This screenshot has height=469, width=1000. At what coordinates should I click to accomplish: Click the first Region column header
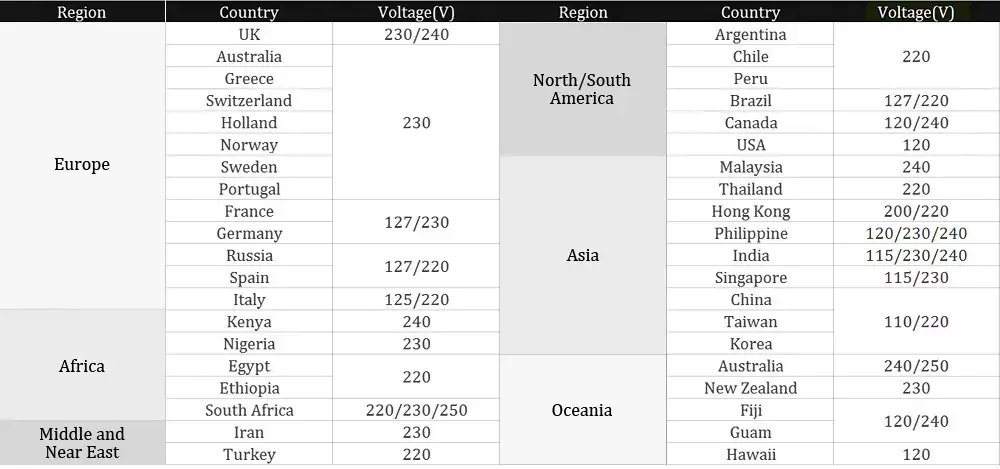point(82,12)
